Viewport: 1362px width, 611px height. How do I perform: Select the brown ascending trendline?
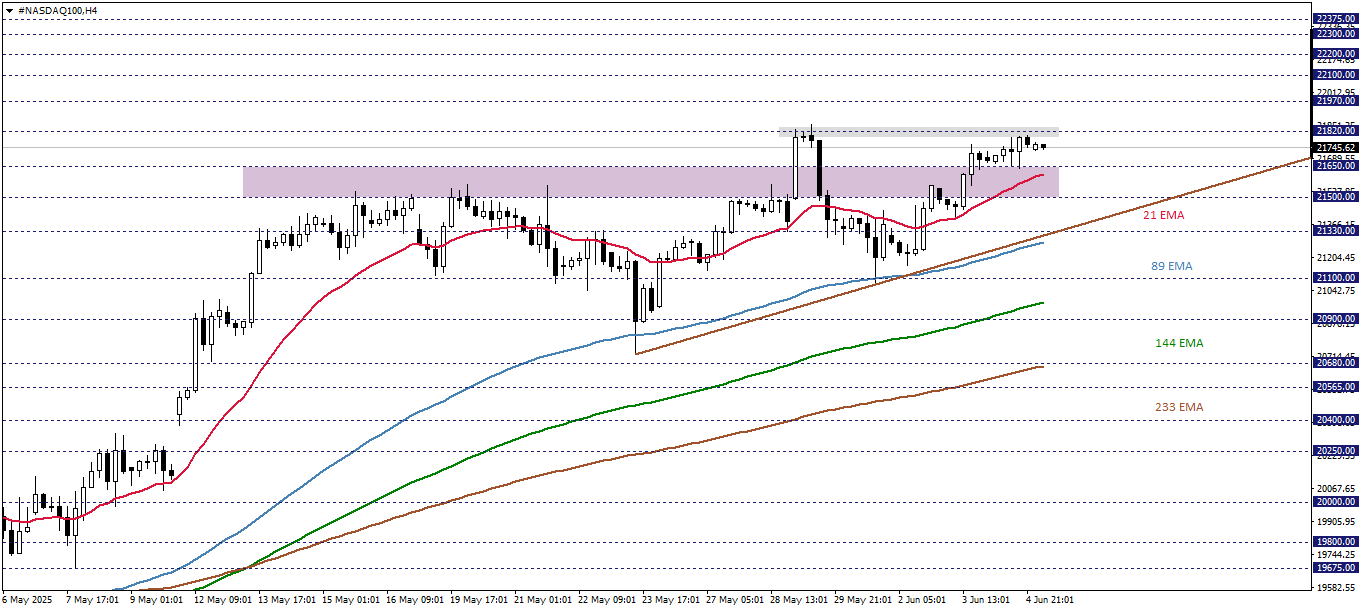click(972, 255)
